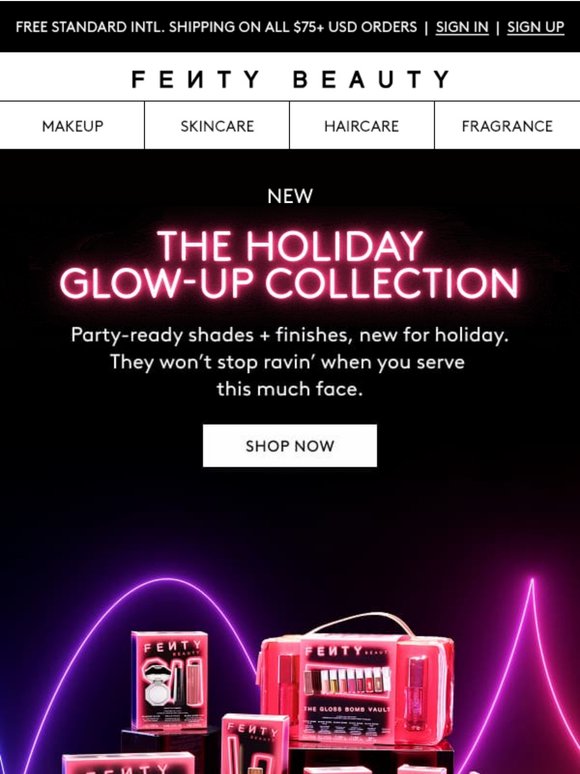The height and width of the screenshot is (774, 580).
Task: Open the SIGN UP link
Action: click(x=535, y=27)
